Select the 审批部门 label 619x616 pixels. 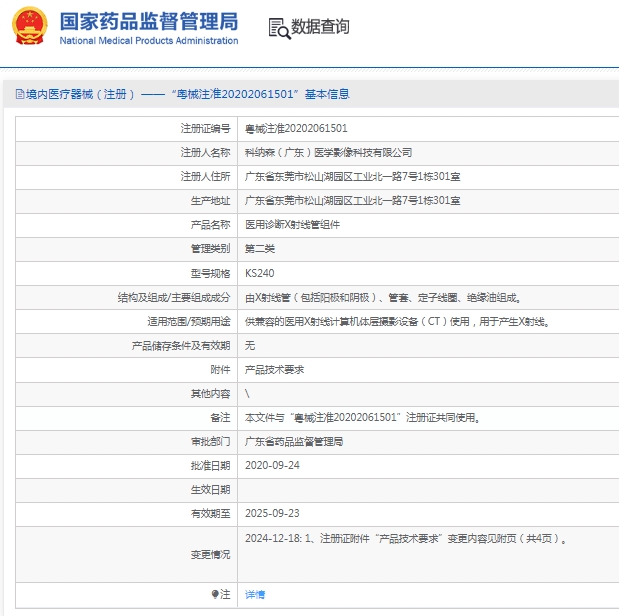click(210, 441)
